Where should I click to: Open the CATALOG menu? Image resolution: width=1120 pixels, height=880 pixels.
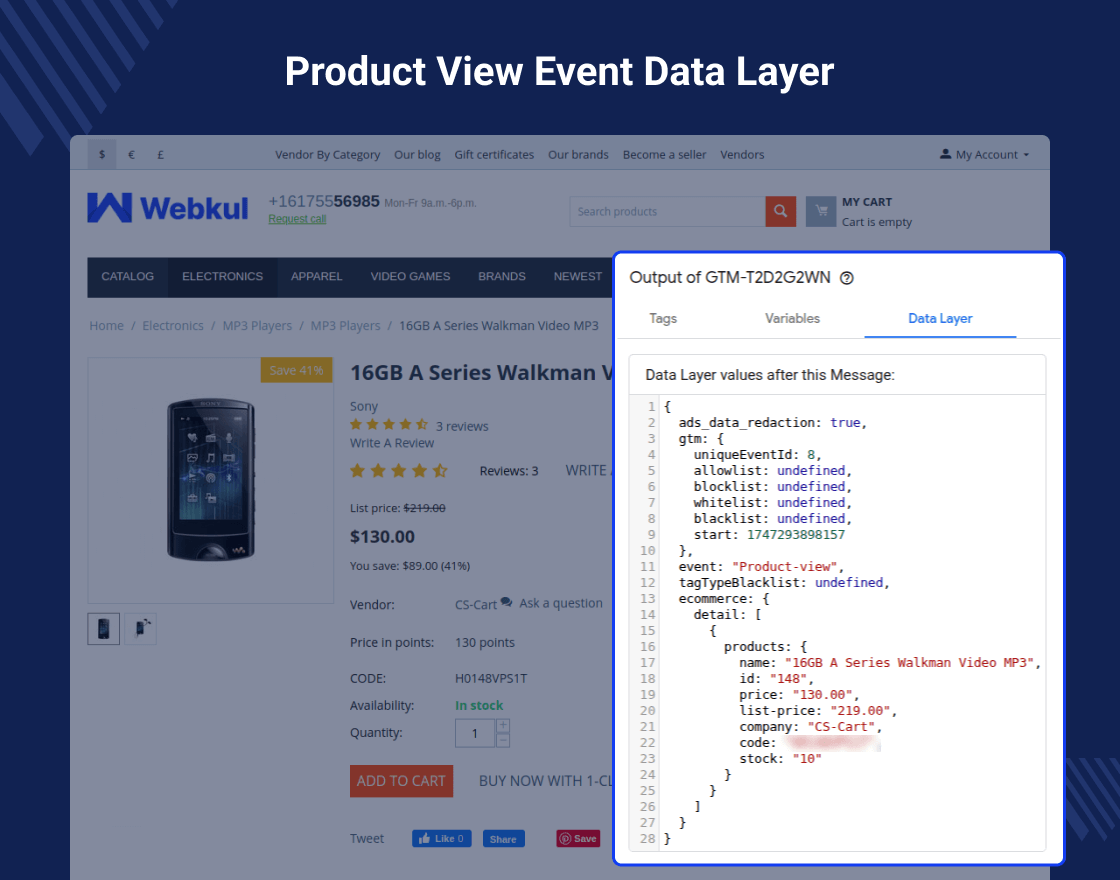(x=128, y=276)
